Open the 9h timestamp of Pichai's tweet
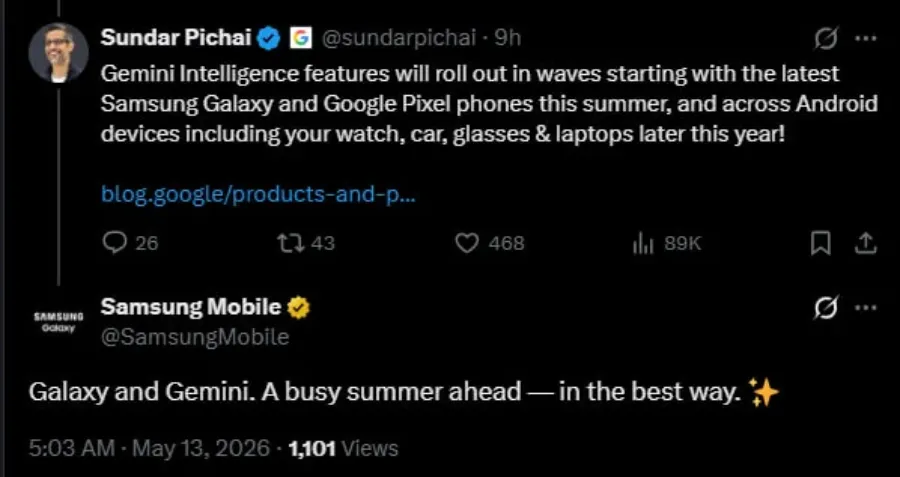Image resolution: width=900 pixels, height=477 pixels. click(x=507, y=38)
